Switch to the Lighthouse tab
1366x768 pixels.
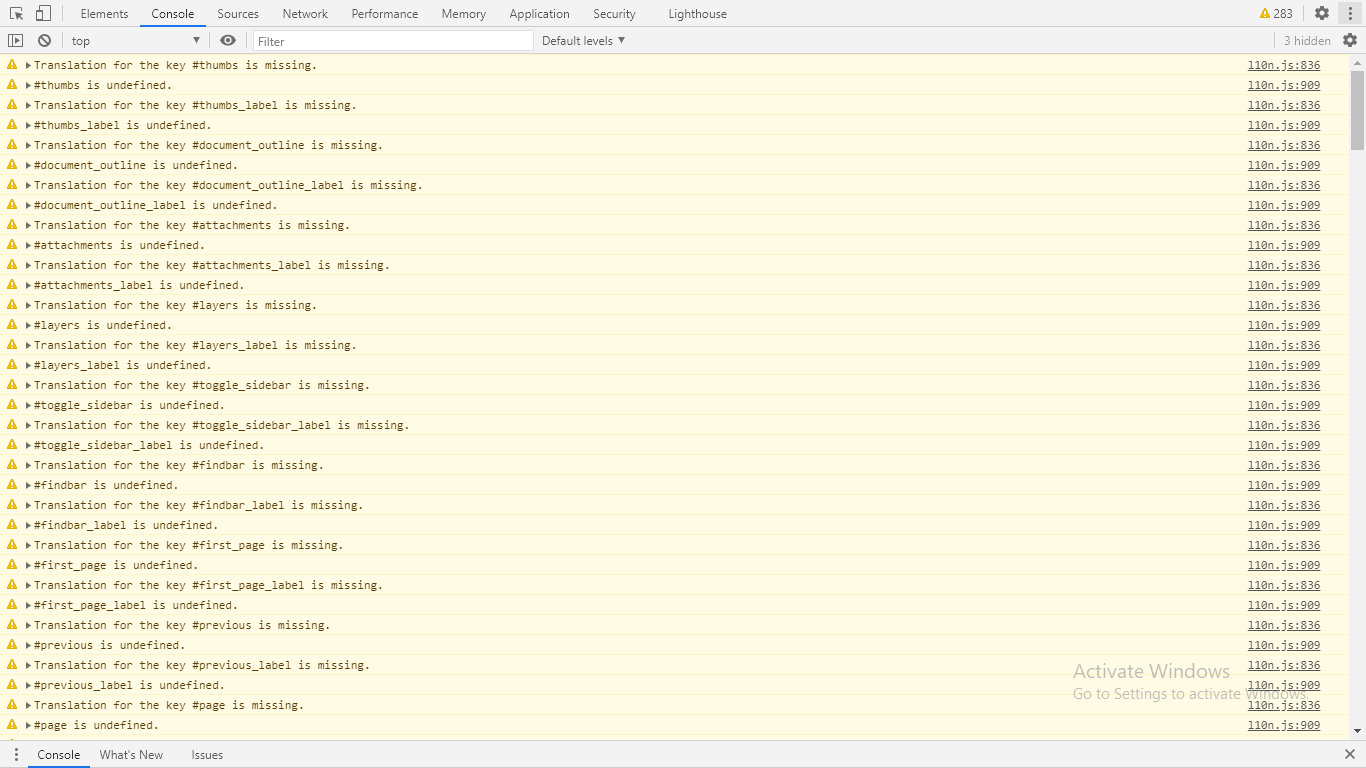tap(697, 13)
